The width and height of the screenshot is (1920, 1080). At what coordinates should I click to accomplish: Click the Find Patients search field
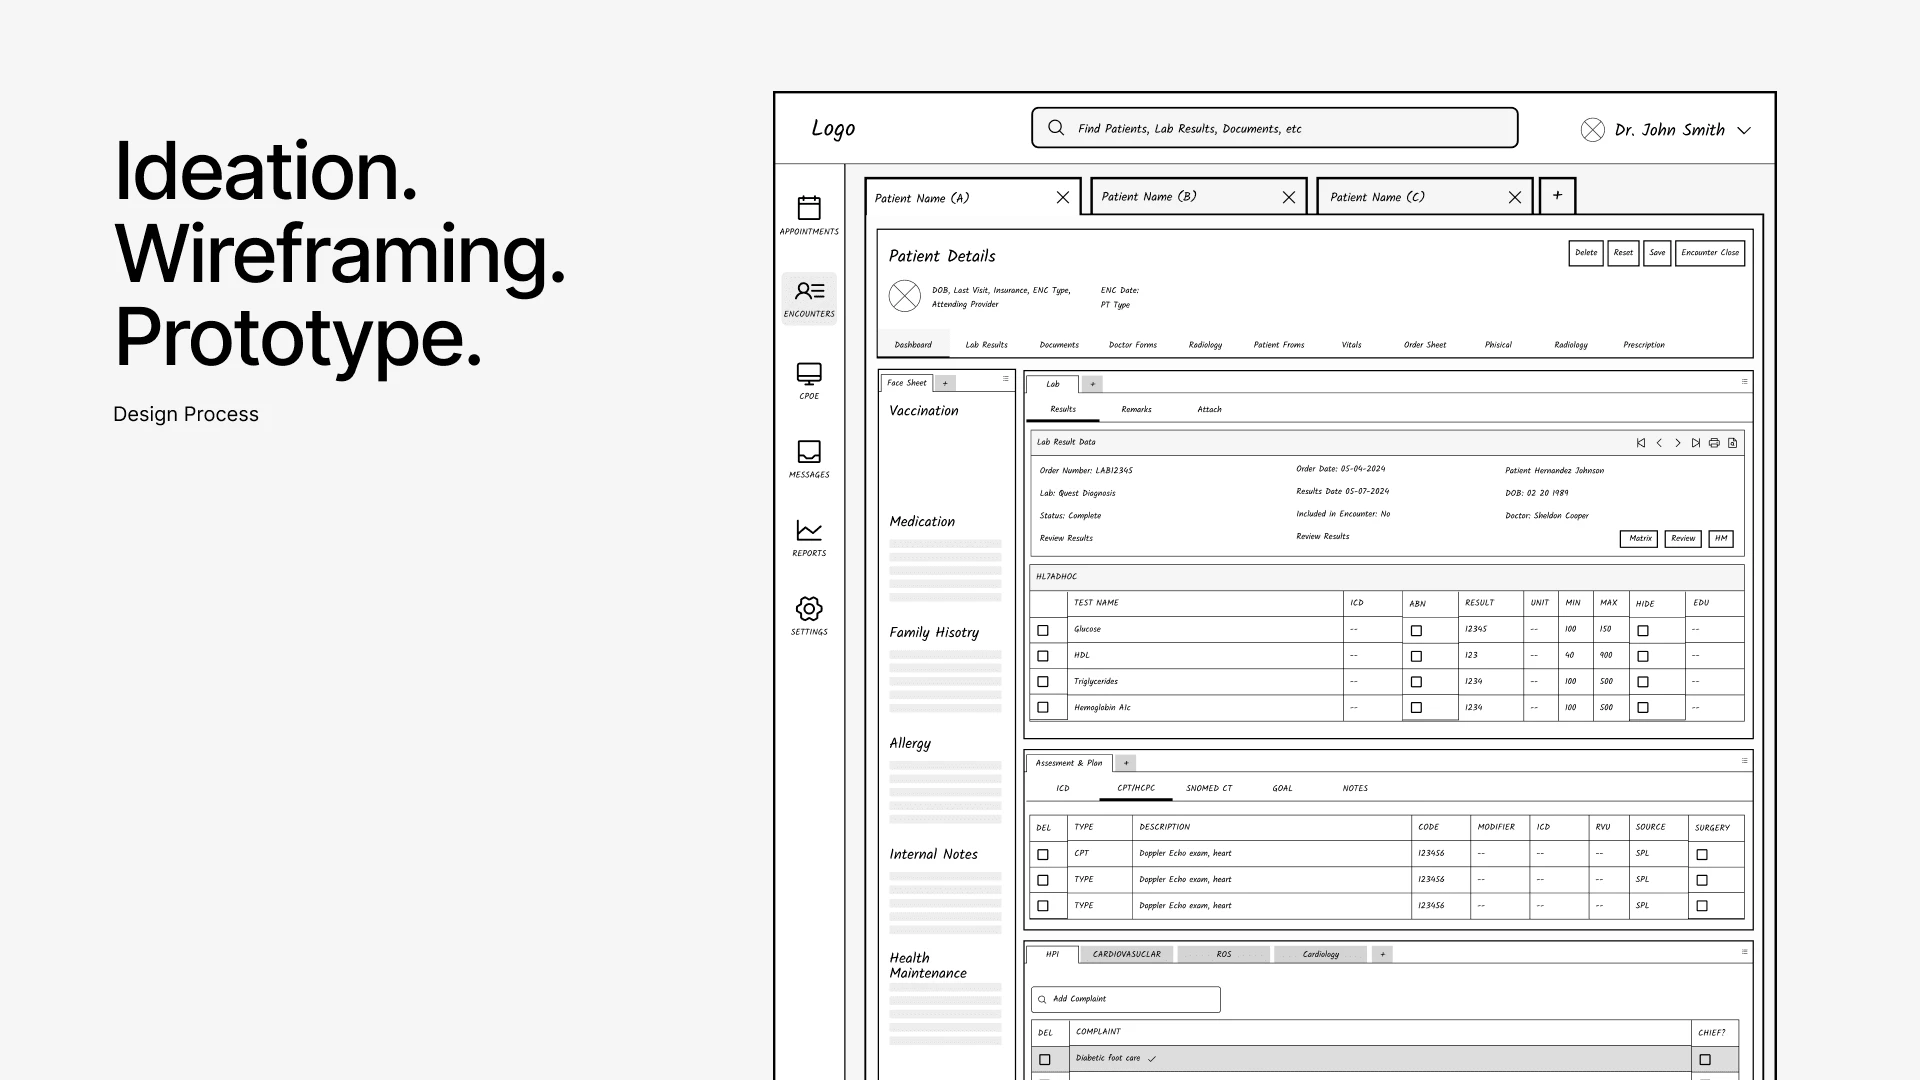(x=1275, y=129)
